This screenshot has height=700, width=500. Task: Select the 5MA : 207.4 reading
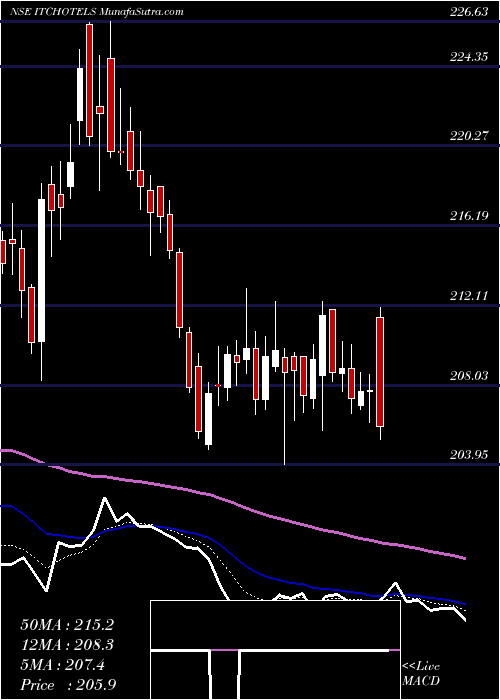point(62,665)
